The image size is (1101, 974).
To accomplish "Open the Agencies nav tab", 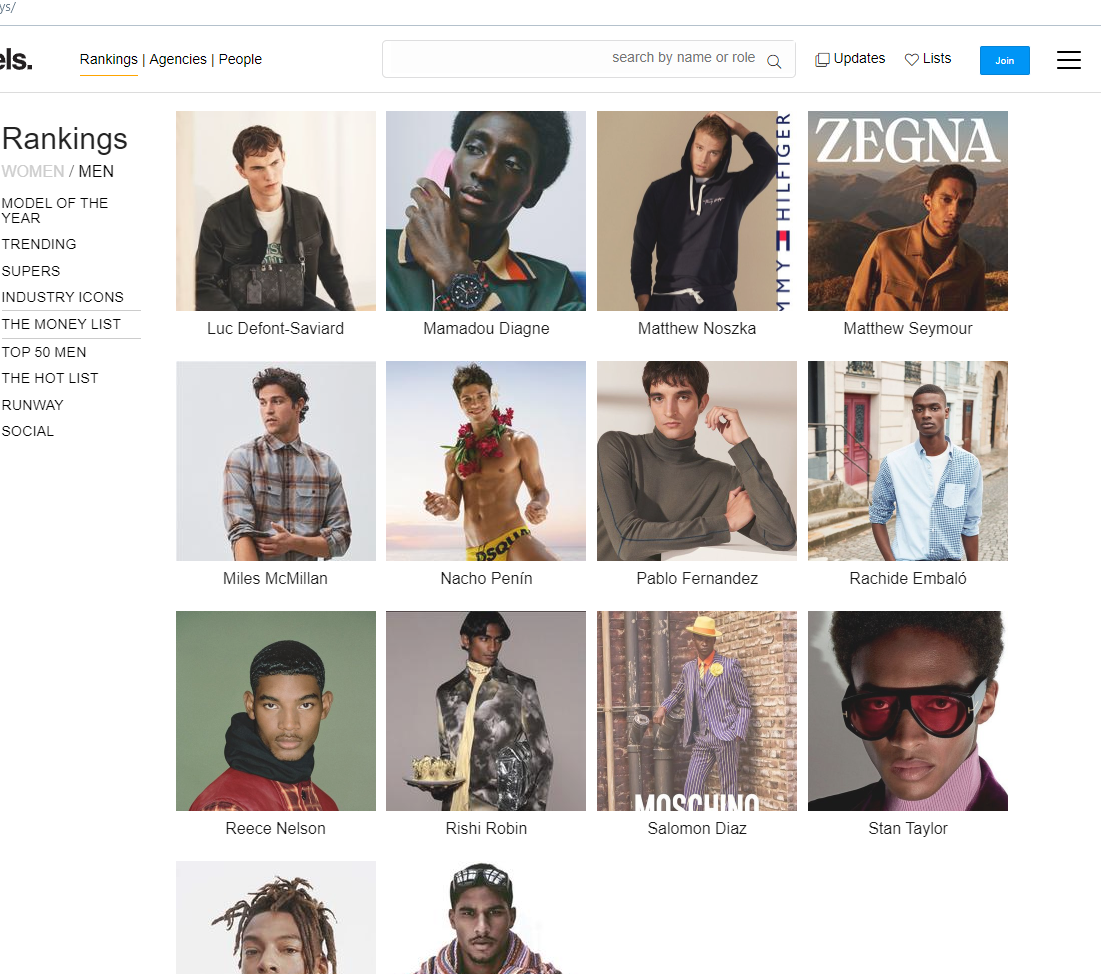I will [x=178, y=59].
